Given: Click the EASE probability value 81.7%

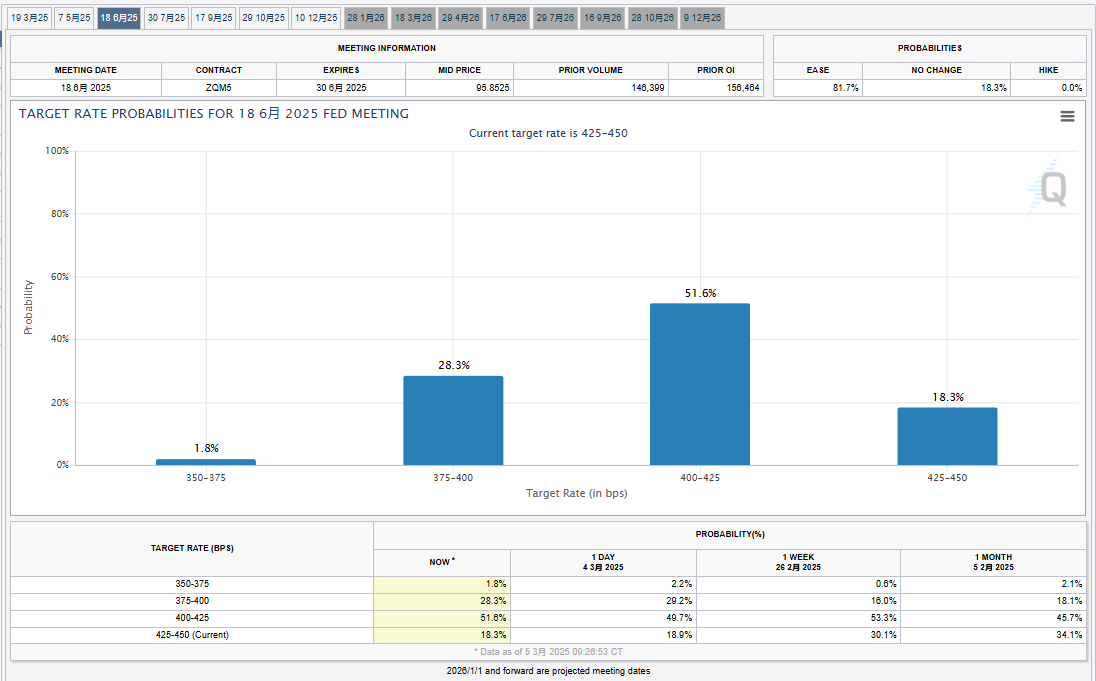Looking at the screenshot, I should click(x=817, y=88).
